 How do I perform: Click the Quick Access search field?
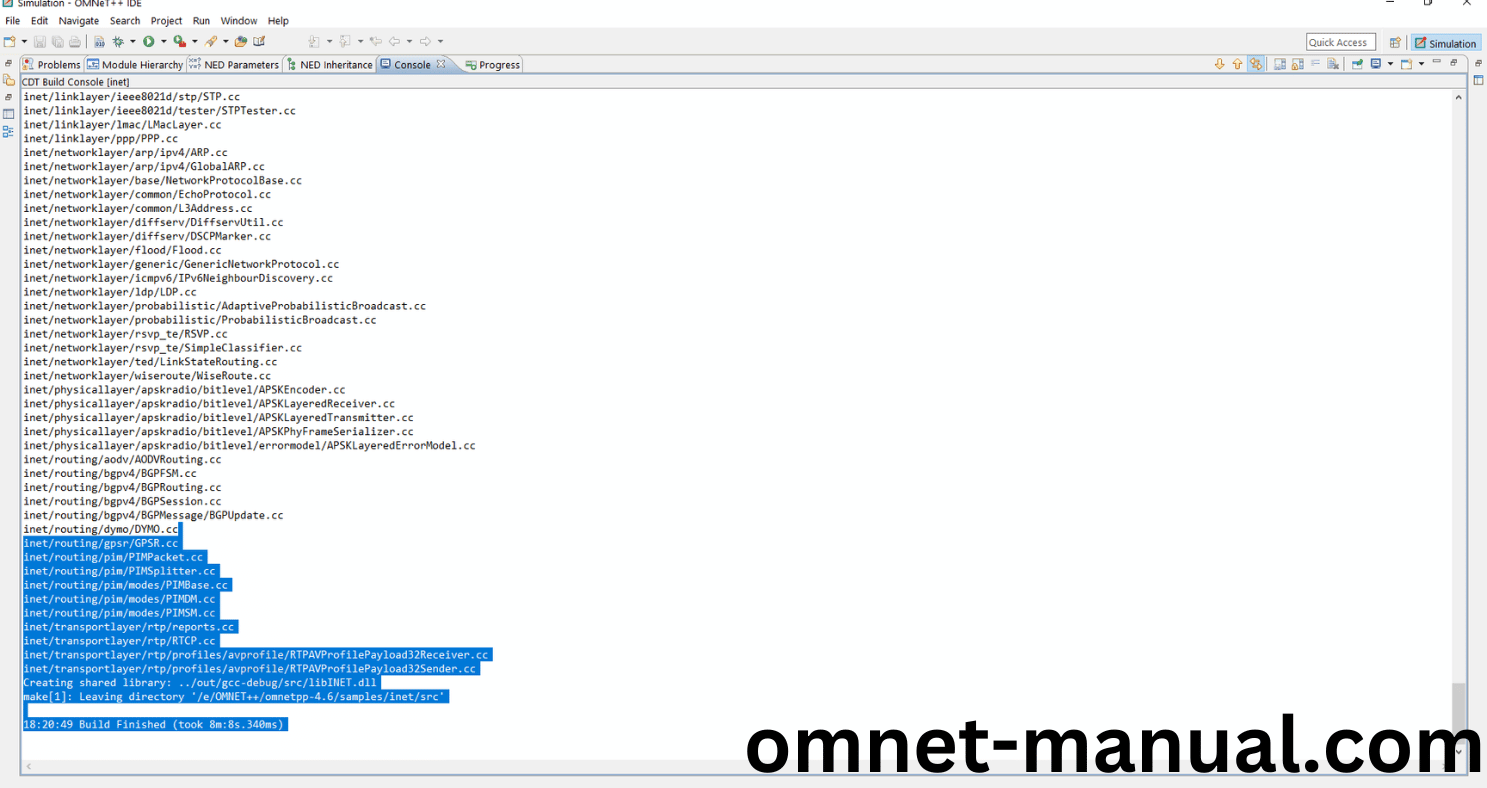(x=1339, y=41)
